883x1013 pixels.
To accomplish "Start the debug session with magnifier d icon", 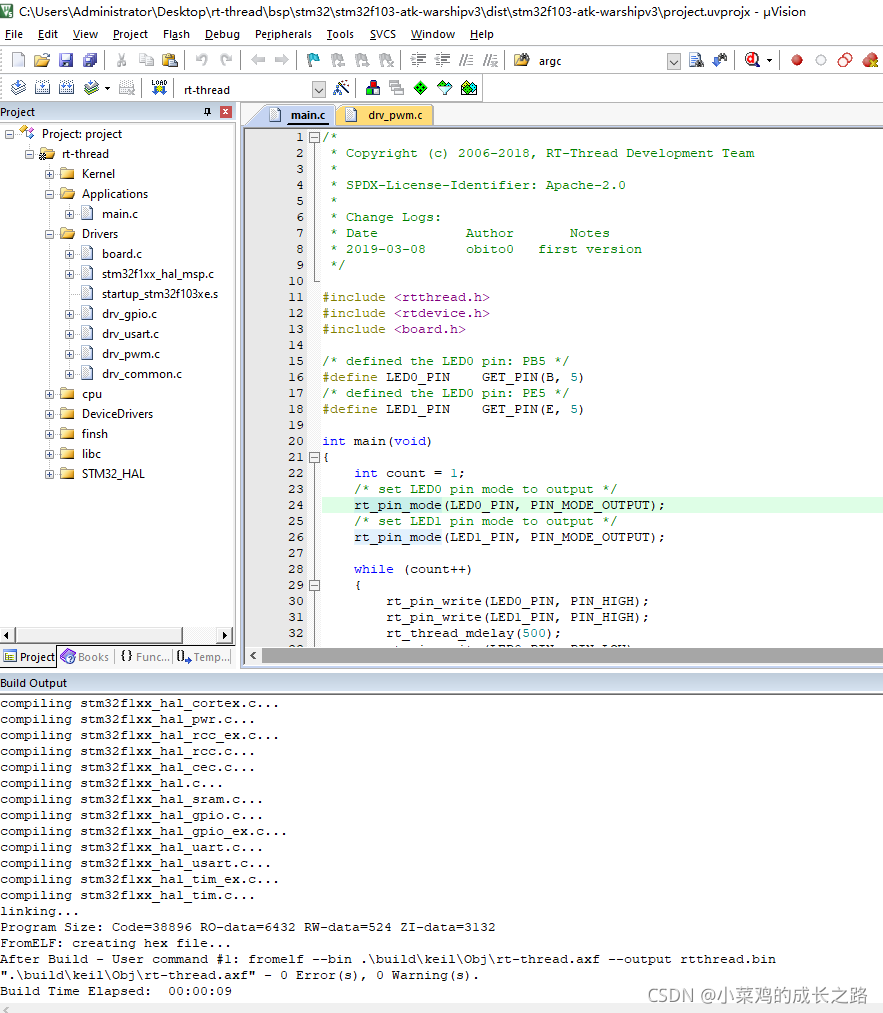I will click(752, 60).
